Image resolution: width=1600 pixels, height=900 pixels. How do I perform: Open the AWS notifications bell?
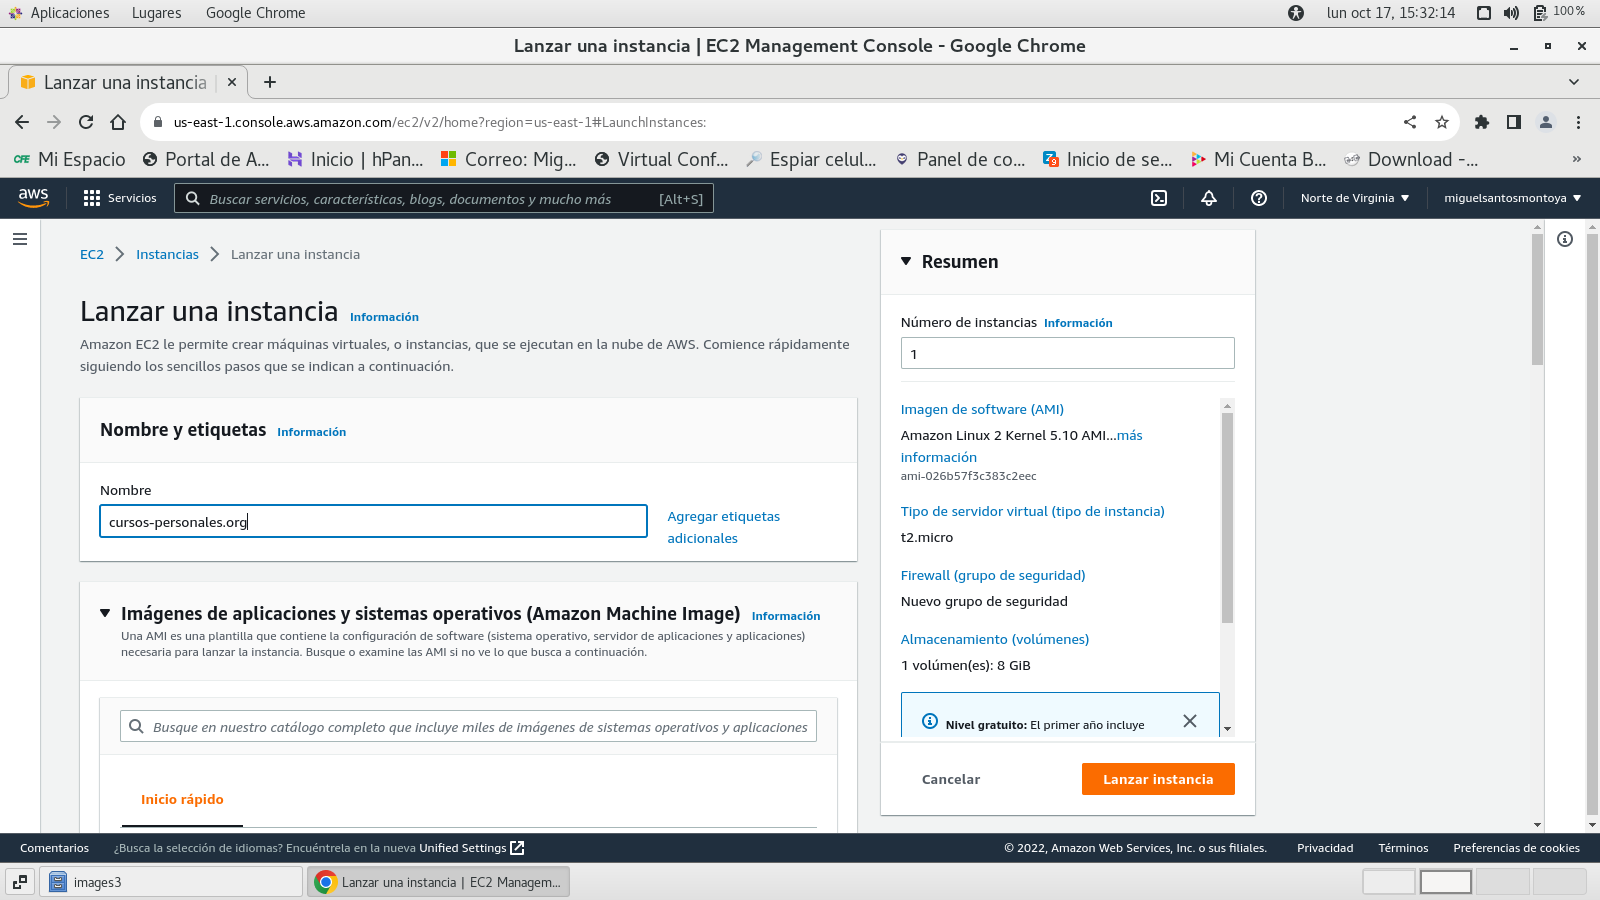tap(1209, 198)
